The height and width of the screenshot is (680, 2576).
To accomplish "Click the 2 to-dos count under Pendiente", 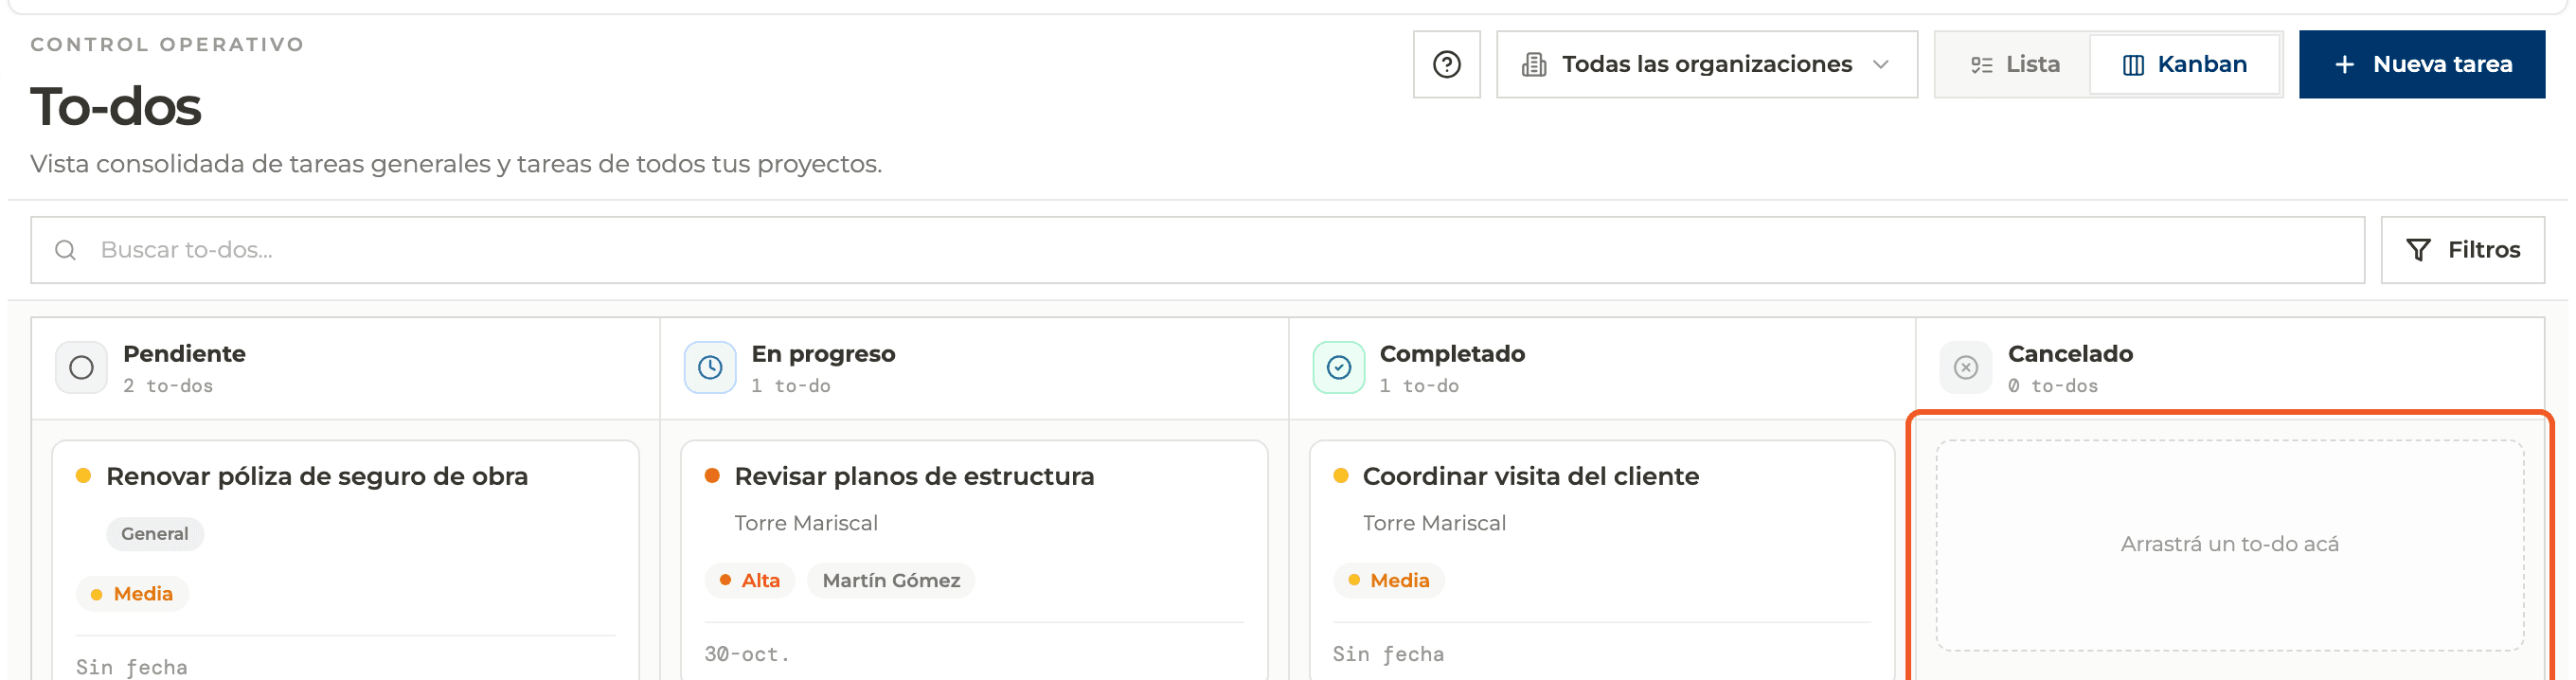I will (168, 386).
